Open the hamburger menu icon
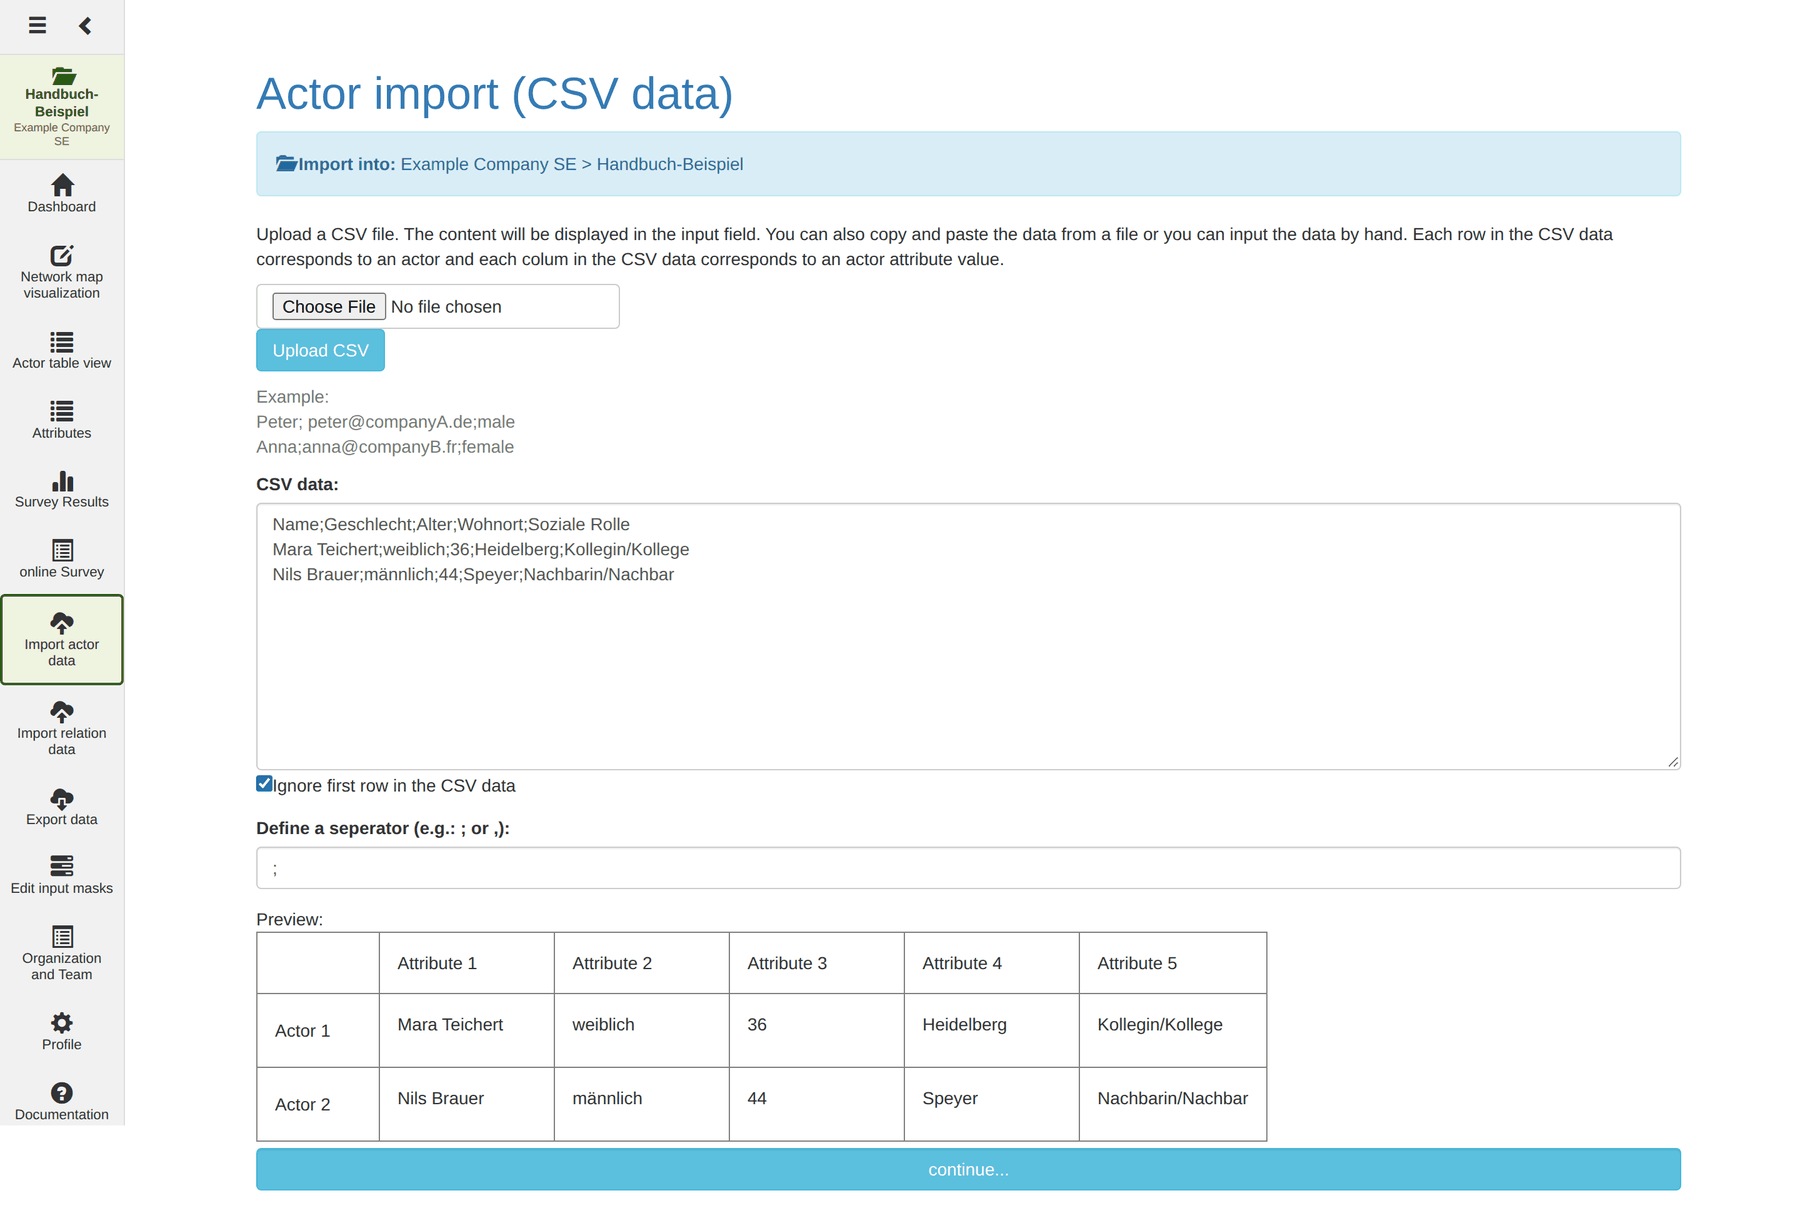 37,25
